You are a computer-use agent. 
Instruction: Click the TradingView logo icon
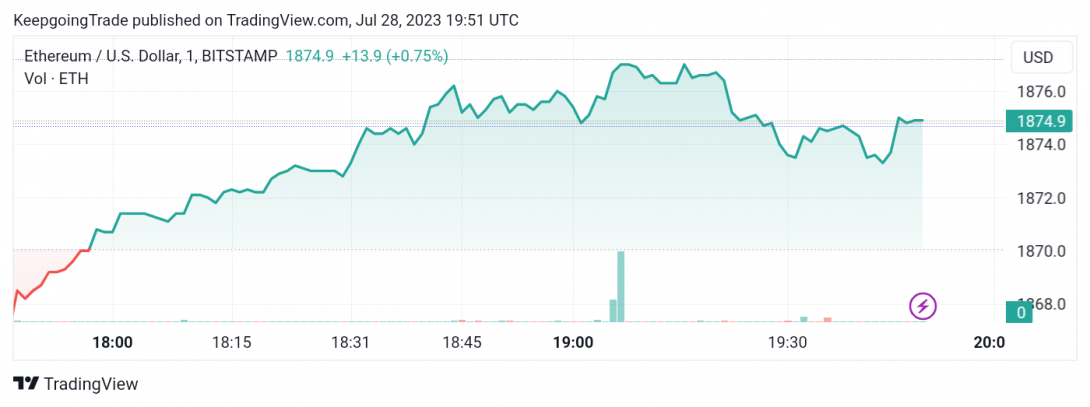(x=26, y=383)
